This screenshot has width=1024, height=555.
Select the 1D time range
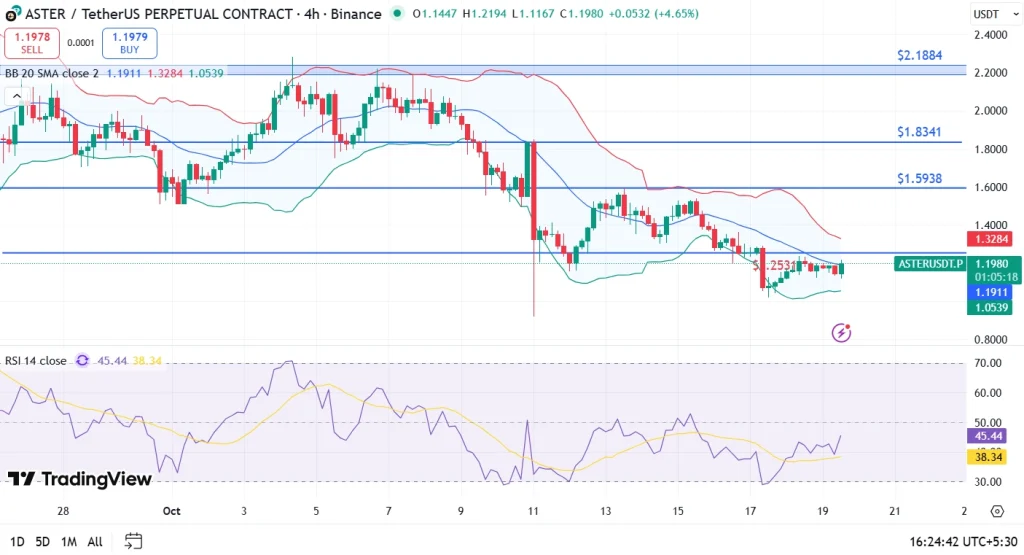(x=16, y=541)
